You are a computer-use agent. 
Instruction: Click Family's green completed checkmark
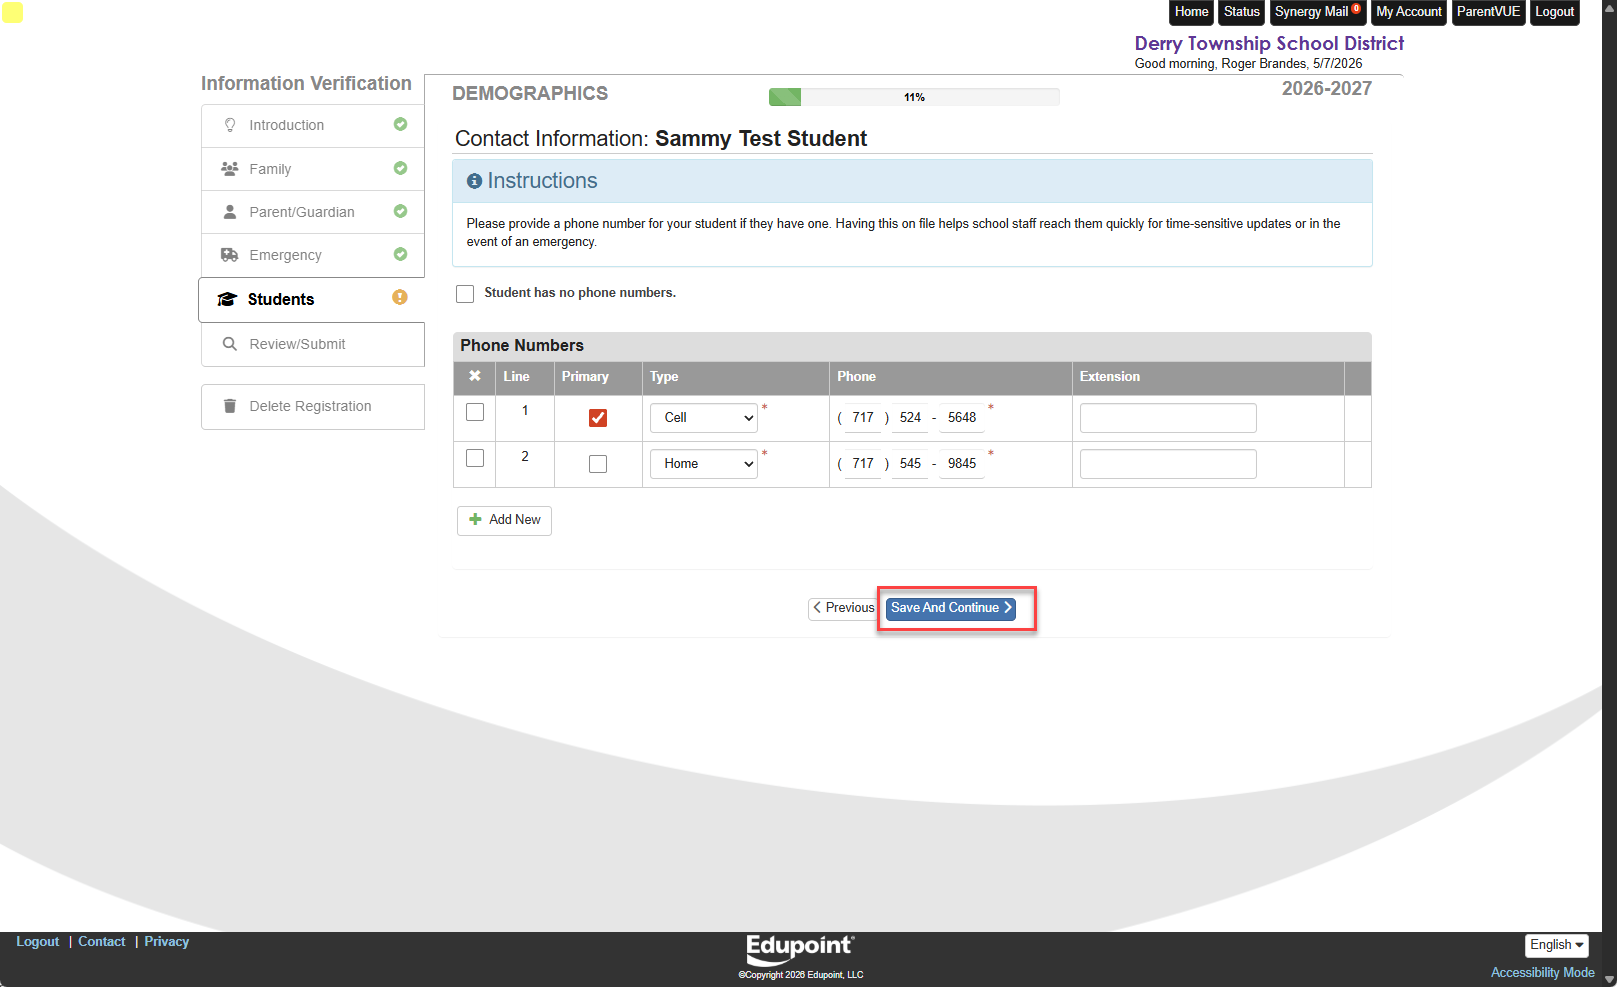400,168
